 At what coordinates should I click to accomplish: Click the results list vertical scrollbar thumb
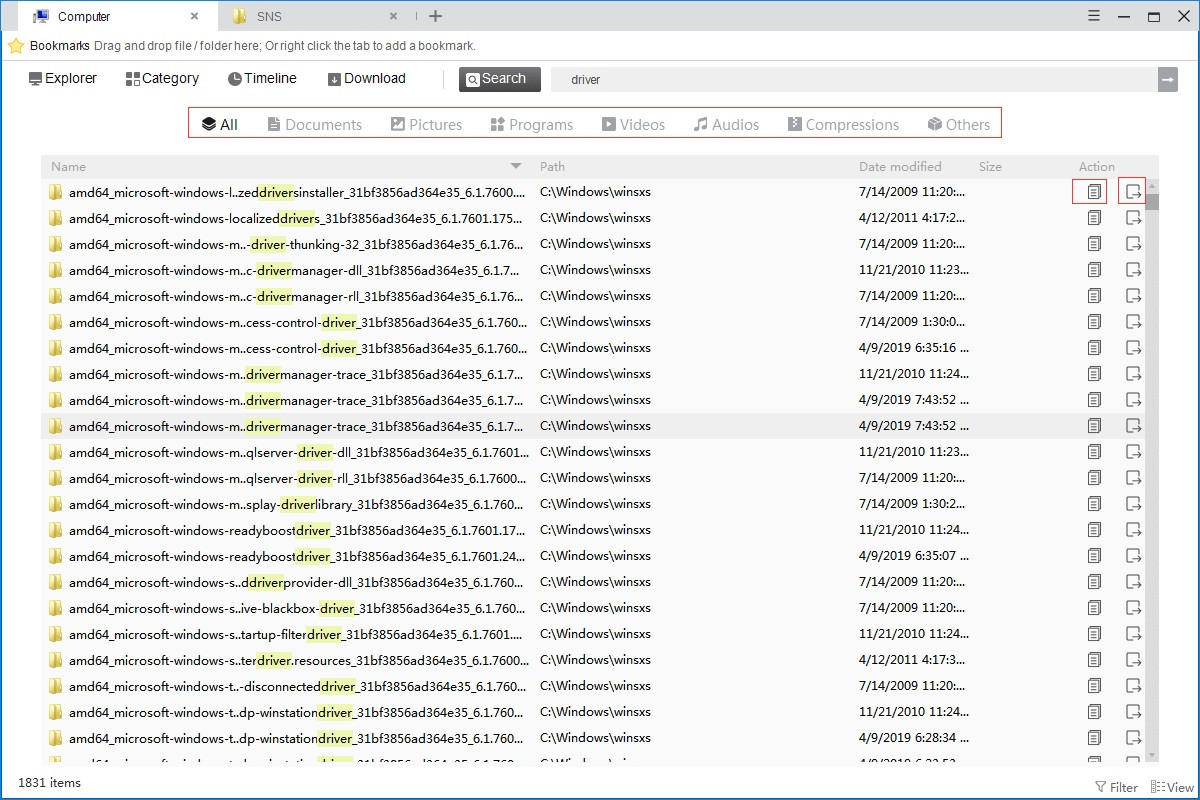(x=1152, y=202)
